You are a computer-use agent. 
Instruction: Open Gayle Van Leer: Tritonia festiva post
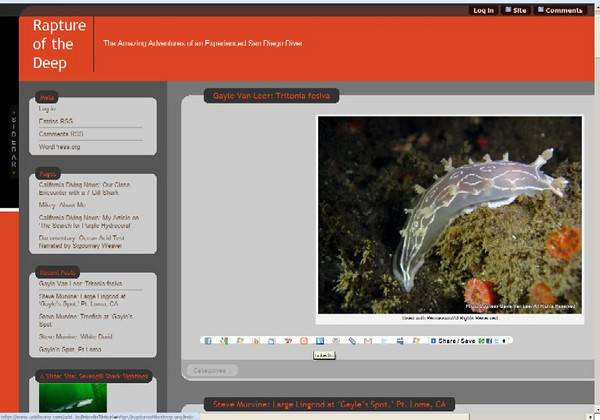point(271,96)
